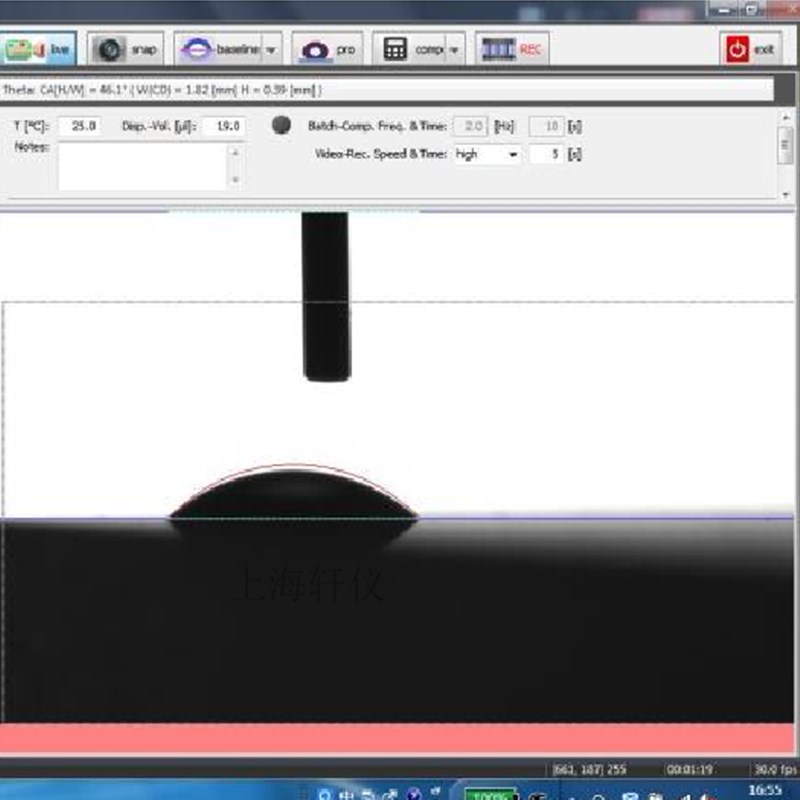The width and height of the screenshot is (800, 800).
Task: Click the Disp.-Vol. [µl] input field
Action: click(224, 126)
